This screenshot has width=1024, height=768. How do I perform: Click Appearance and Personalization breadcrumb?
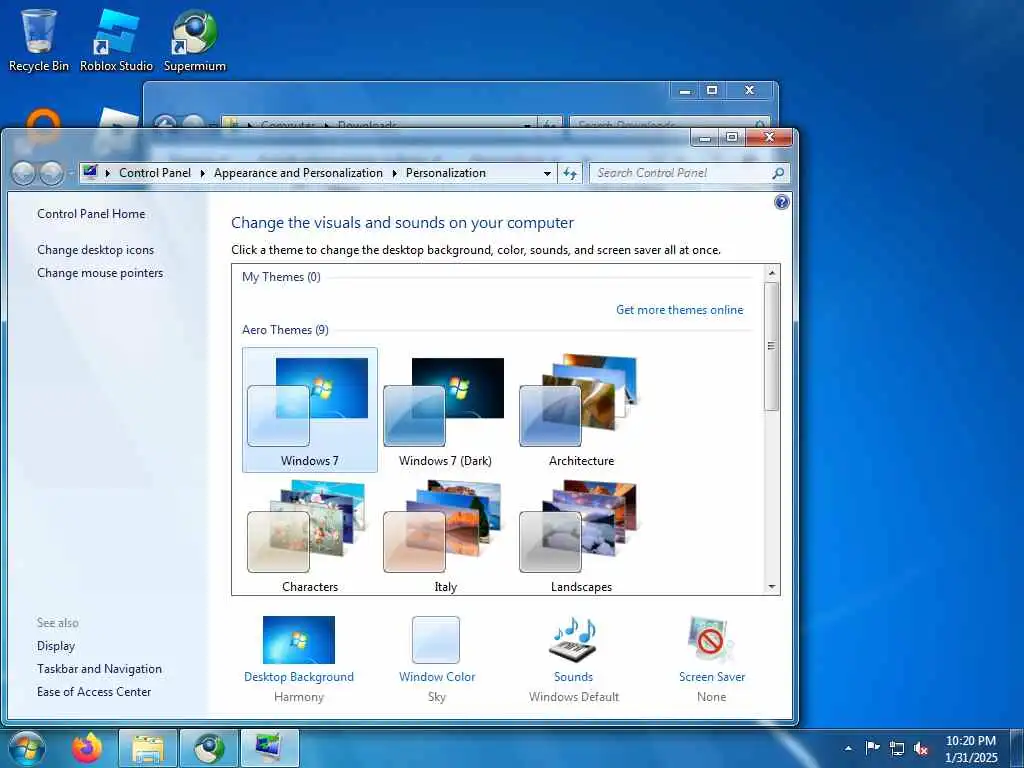pos(298,173)
